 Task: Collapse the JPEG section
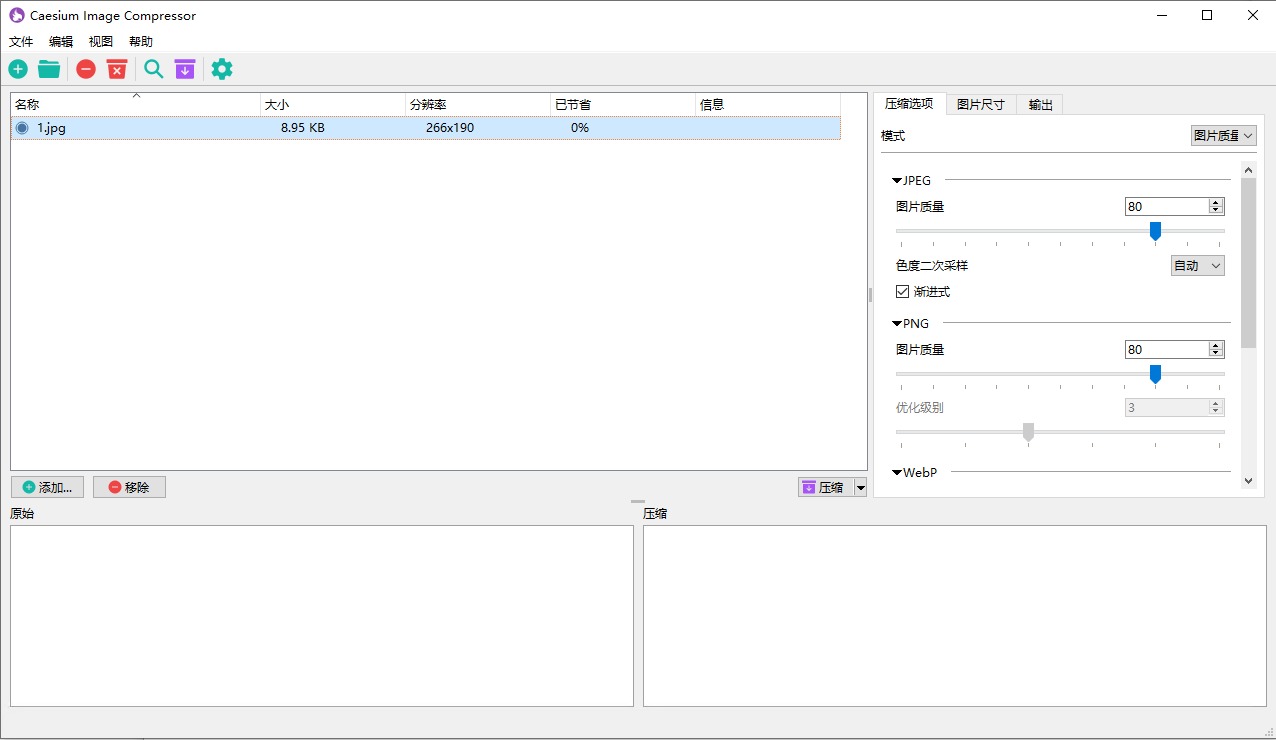(x=897, y=181)
